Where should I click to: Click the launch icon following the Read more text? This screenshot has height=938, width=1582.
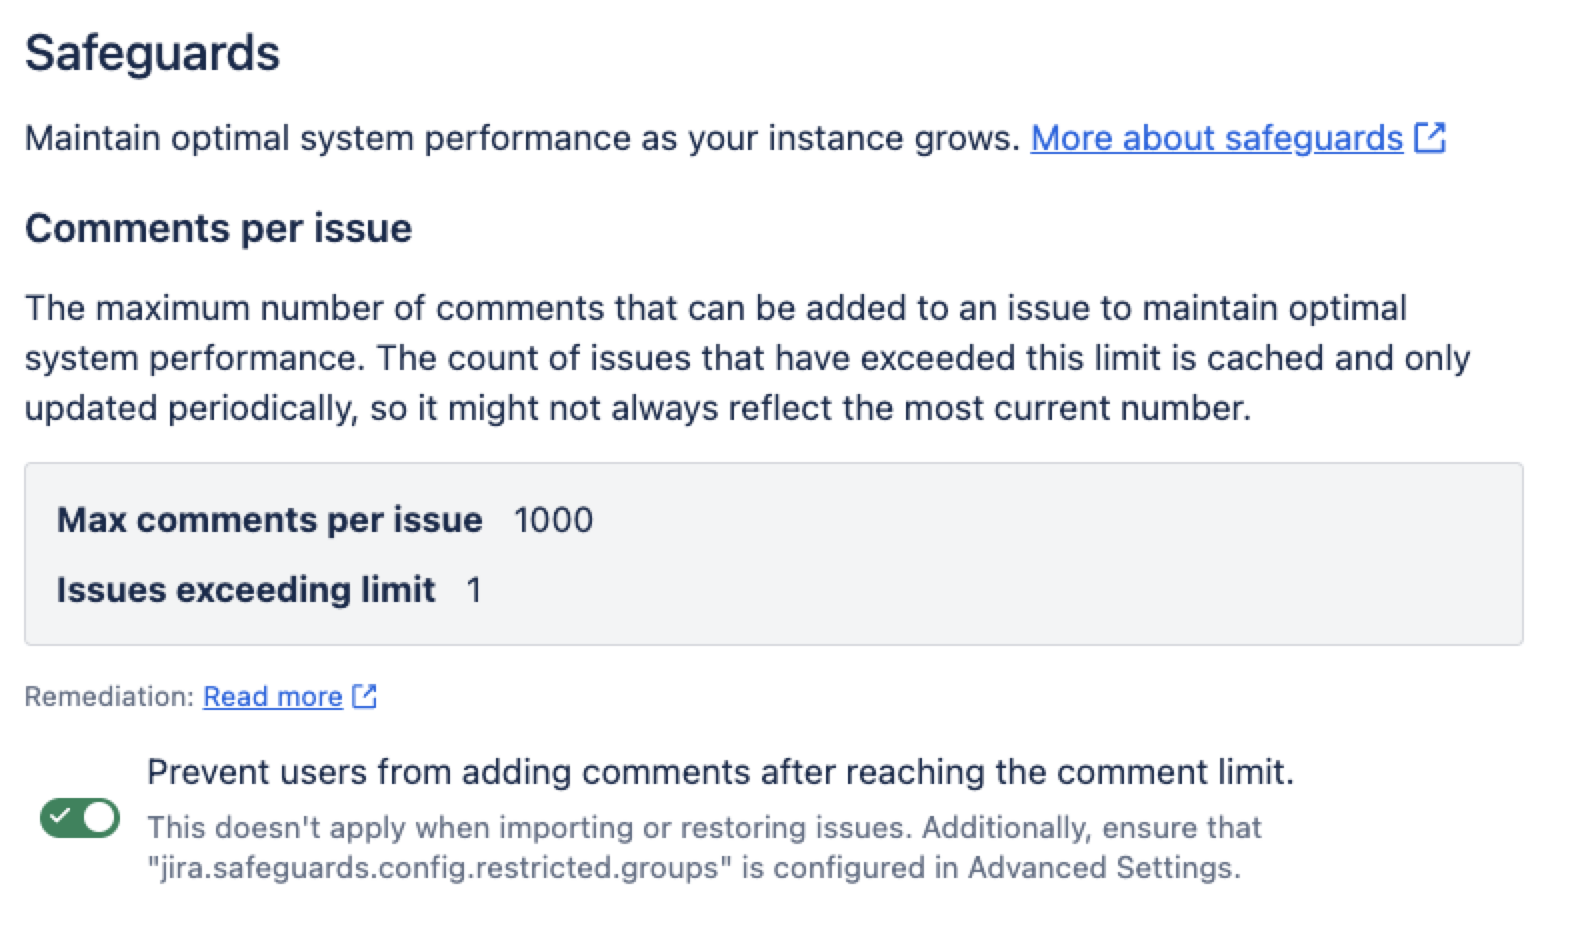pos(365,694)
